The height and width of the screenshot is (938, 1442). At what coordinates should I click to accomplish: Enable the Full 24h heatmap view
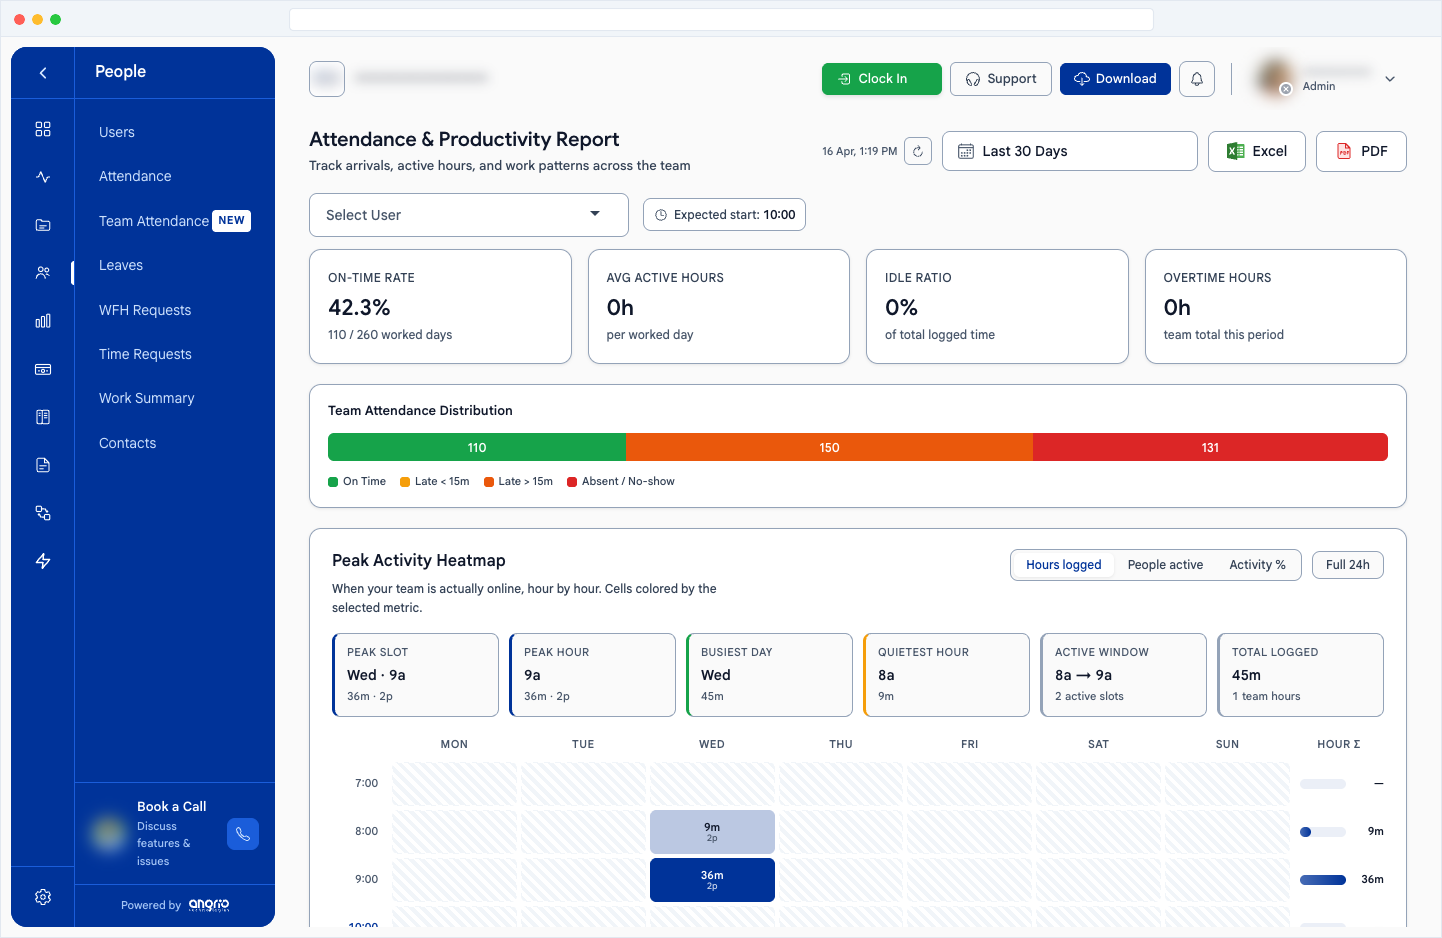tap(1347, 564)
